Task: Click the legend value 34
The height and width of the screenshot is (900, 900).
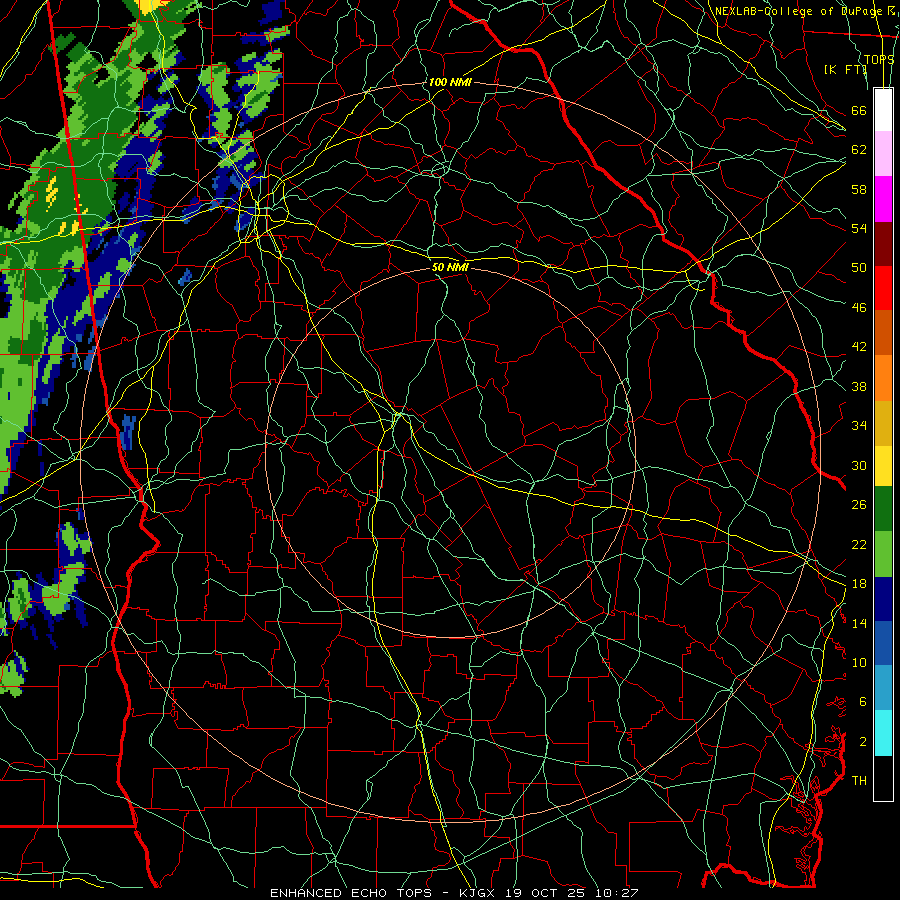Action: click(x=859, y=426)
